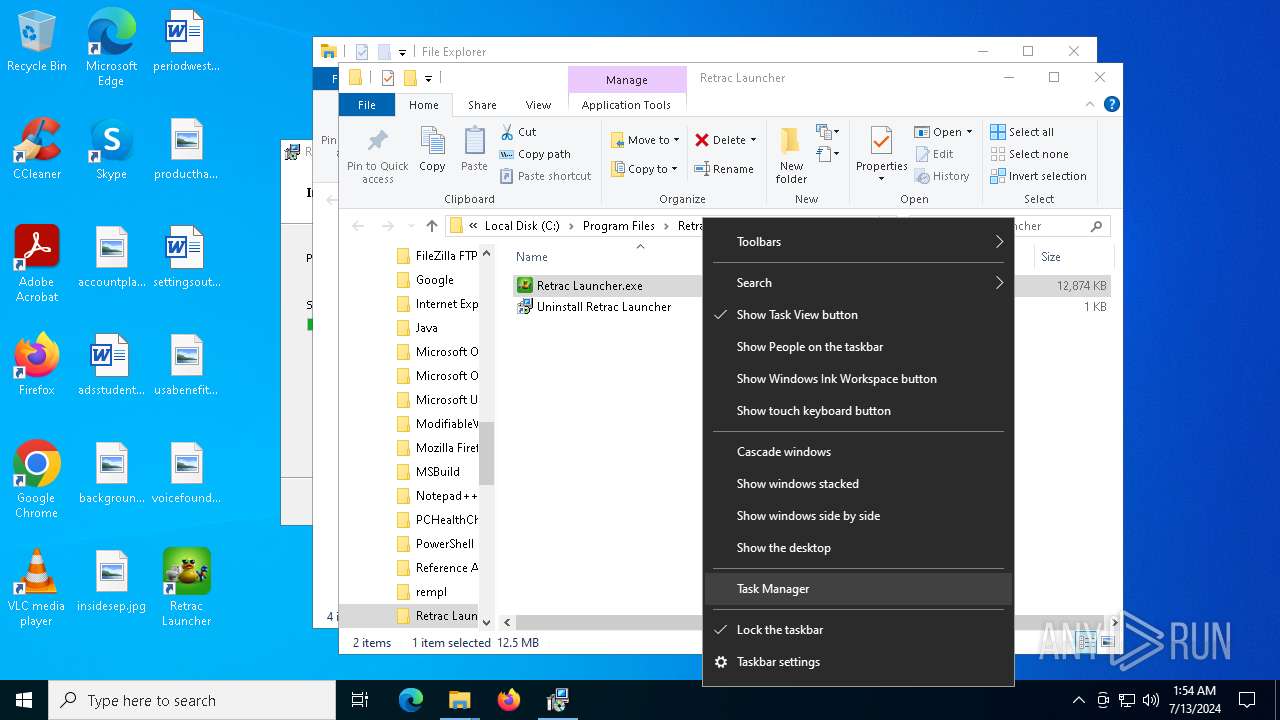
Task: Enable Show People on the taskbar
Action: pyautogui.click(x=858, y=347)
